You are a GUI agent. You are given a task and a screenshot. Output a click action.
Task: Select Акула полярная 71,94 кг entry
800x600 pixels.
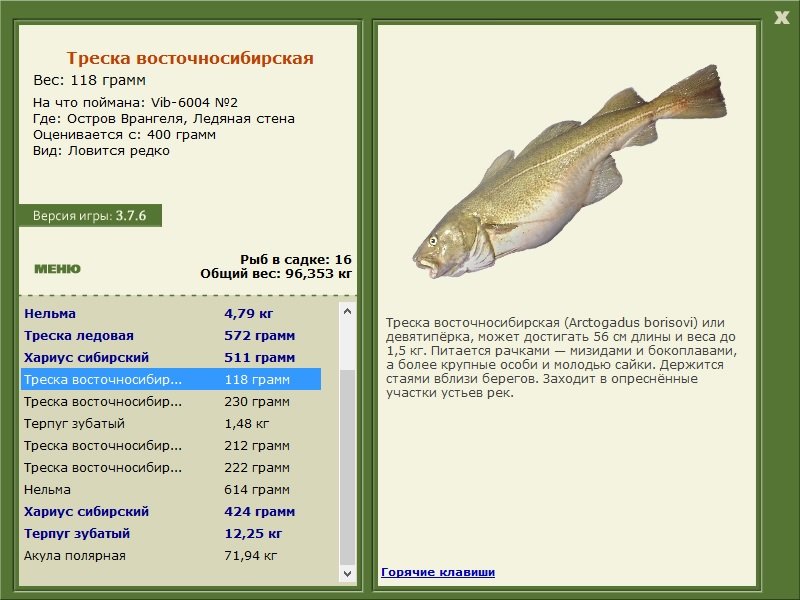(x=170, y=555)
